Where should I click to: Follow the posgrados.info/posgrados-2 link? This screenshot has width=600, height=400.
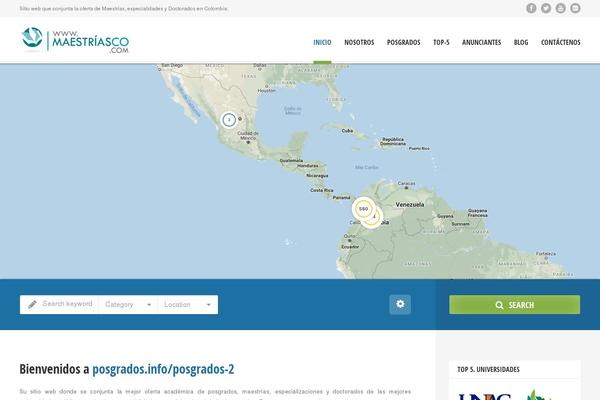click(x=163, y=369)
